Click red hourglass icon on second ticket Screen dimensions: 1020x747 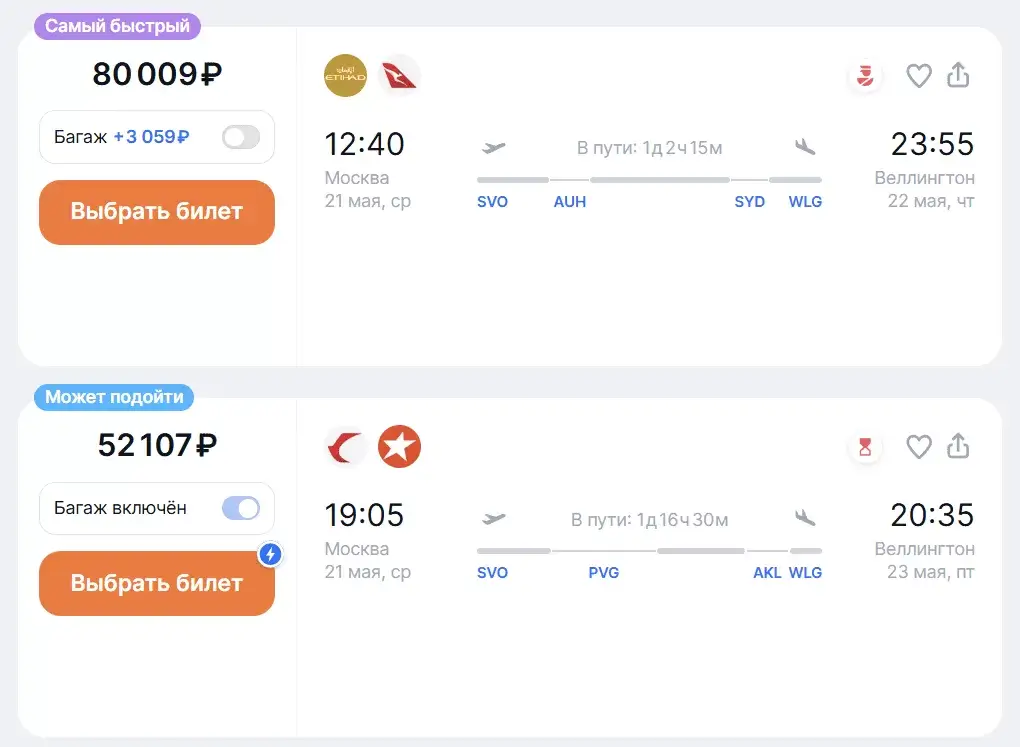click(x=865, y=447)
